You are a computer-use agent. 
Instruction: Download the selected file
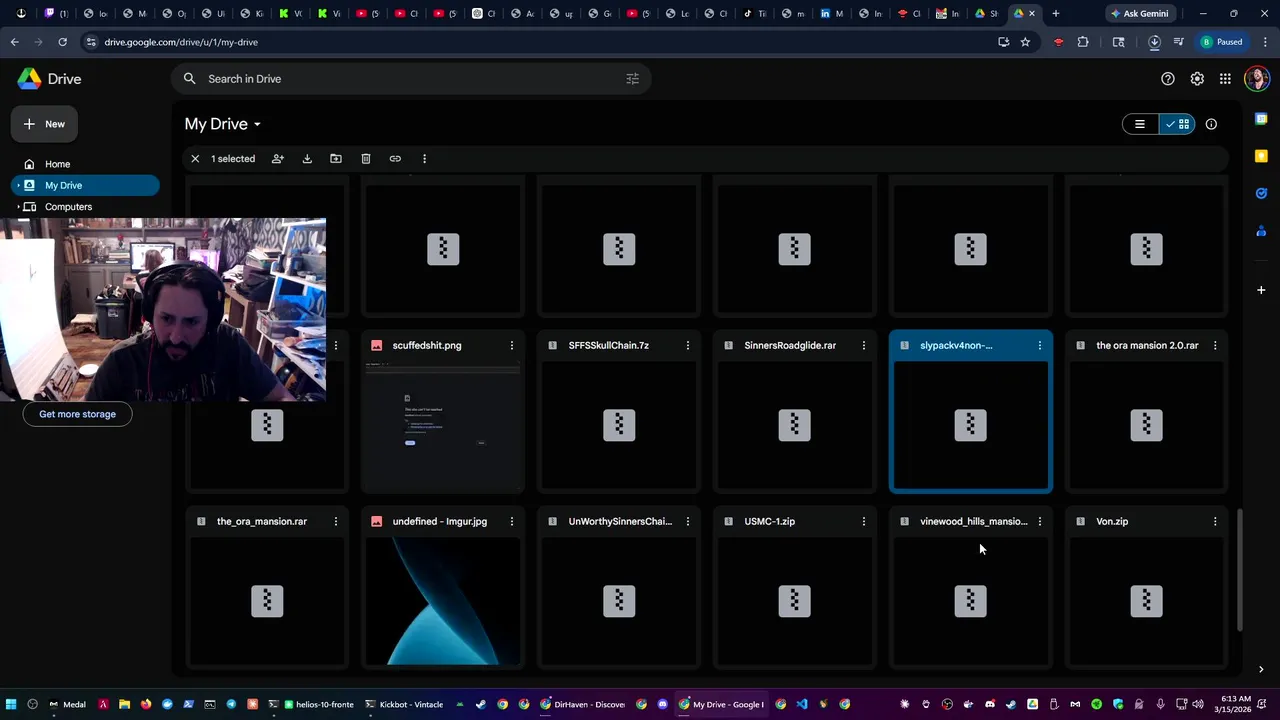click(x=307, y=159)
